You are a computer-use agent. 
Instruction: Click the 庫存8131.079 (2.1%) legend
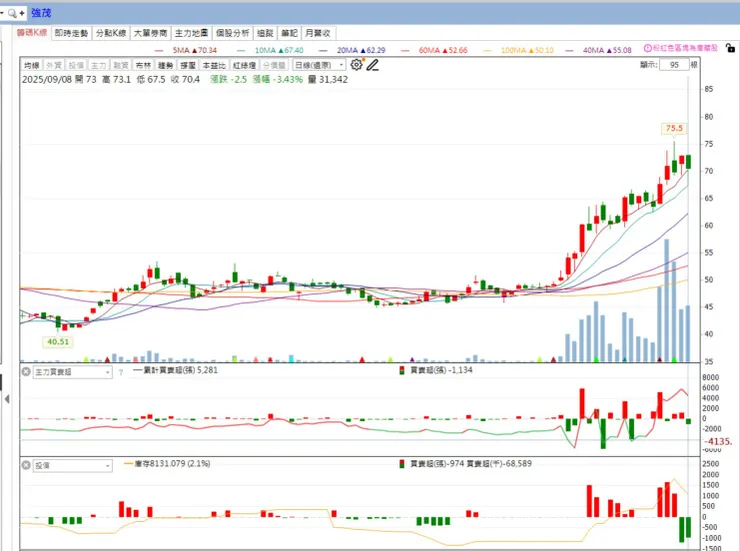[167, 464]
